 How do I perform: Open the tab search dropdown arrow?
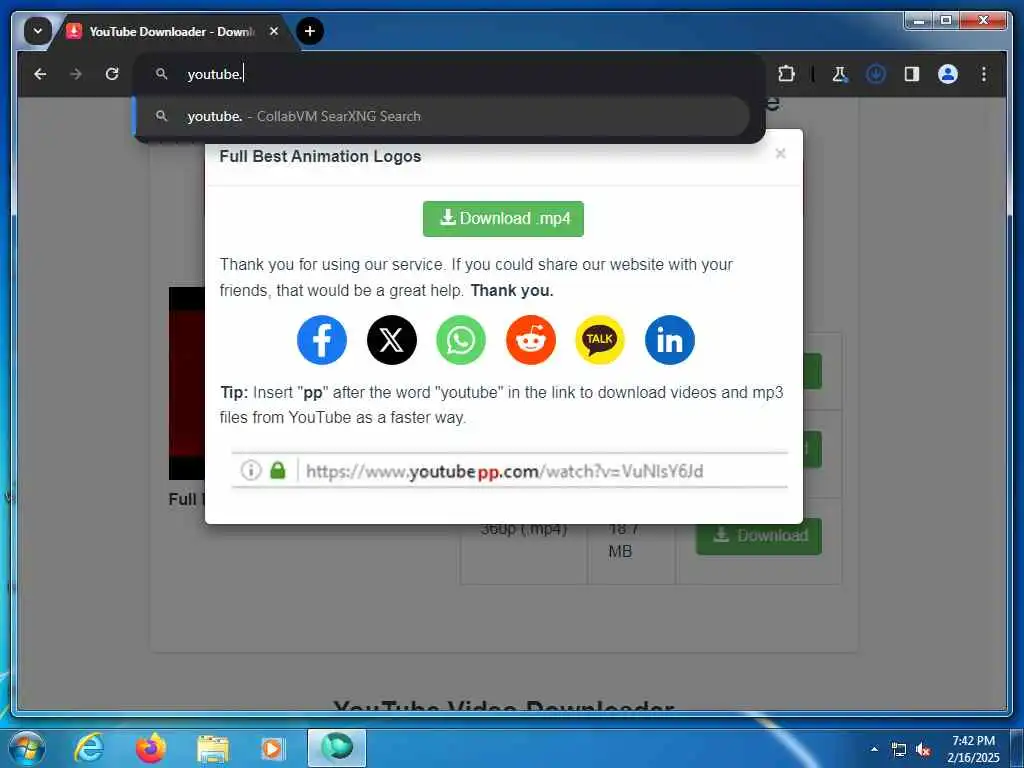click(38, 31)
